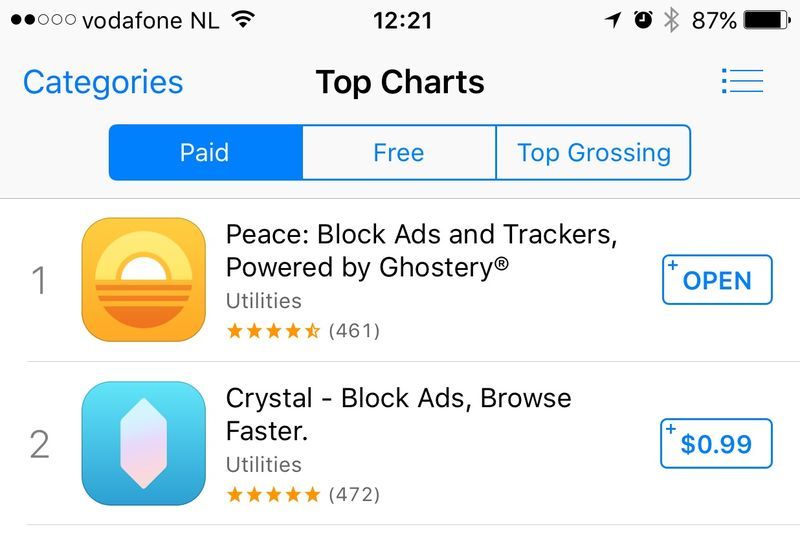
Task: Tap the Crystal app icon
Action: pyautogui.click(x=143, y=443)
